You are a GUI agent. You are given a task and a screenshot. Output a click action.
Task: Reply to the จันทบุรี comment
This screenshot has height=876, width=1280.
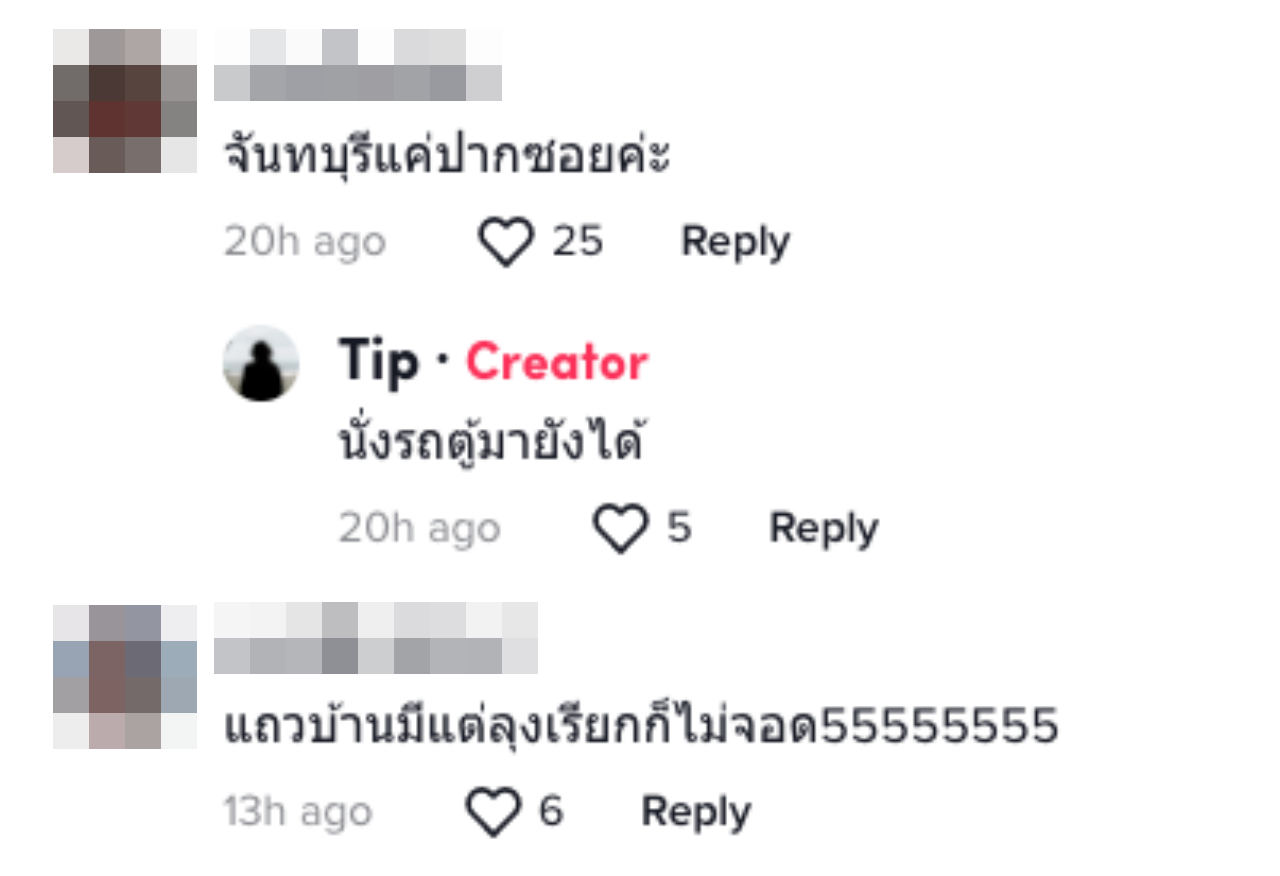[735, 242]
